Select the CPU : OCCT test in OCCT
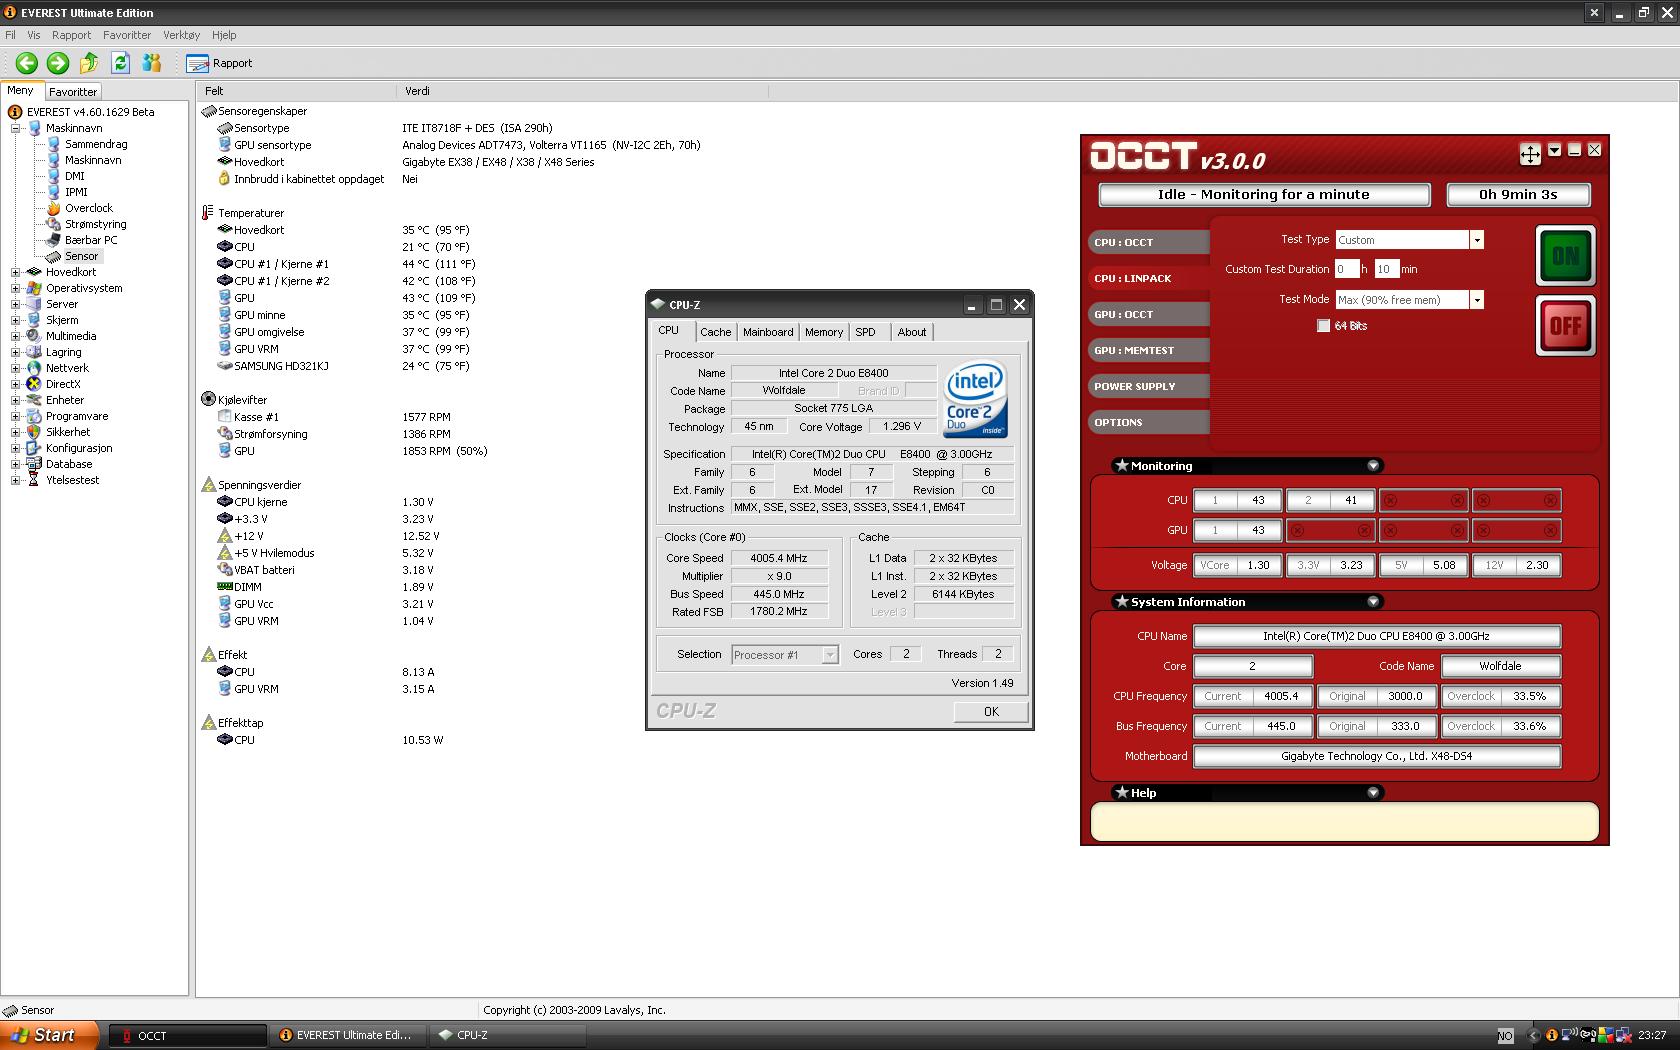The image size is (1680, 1050). [1148, 242]
